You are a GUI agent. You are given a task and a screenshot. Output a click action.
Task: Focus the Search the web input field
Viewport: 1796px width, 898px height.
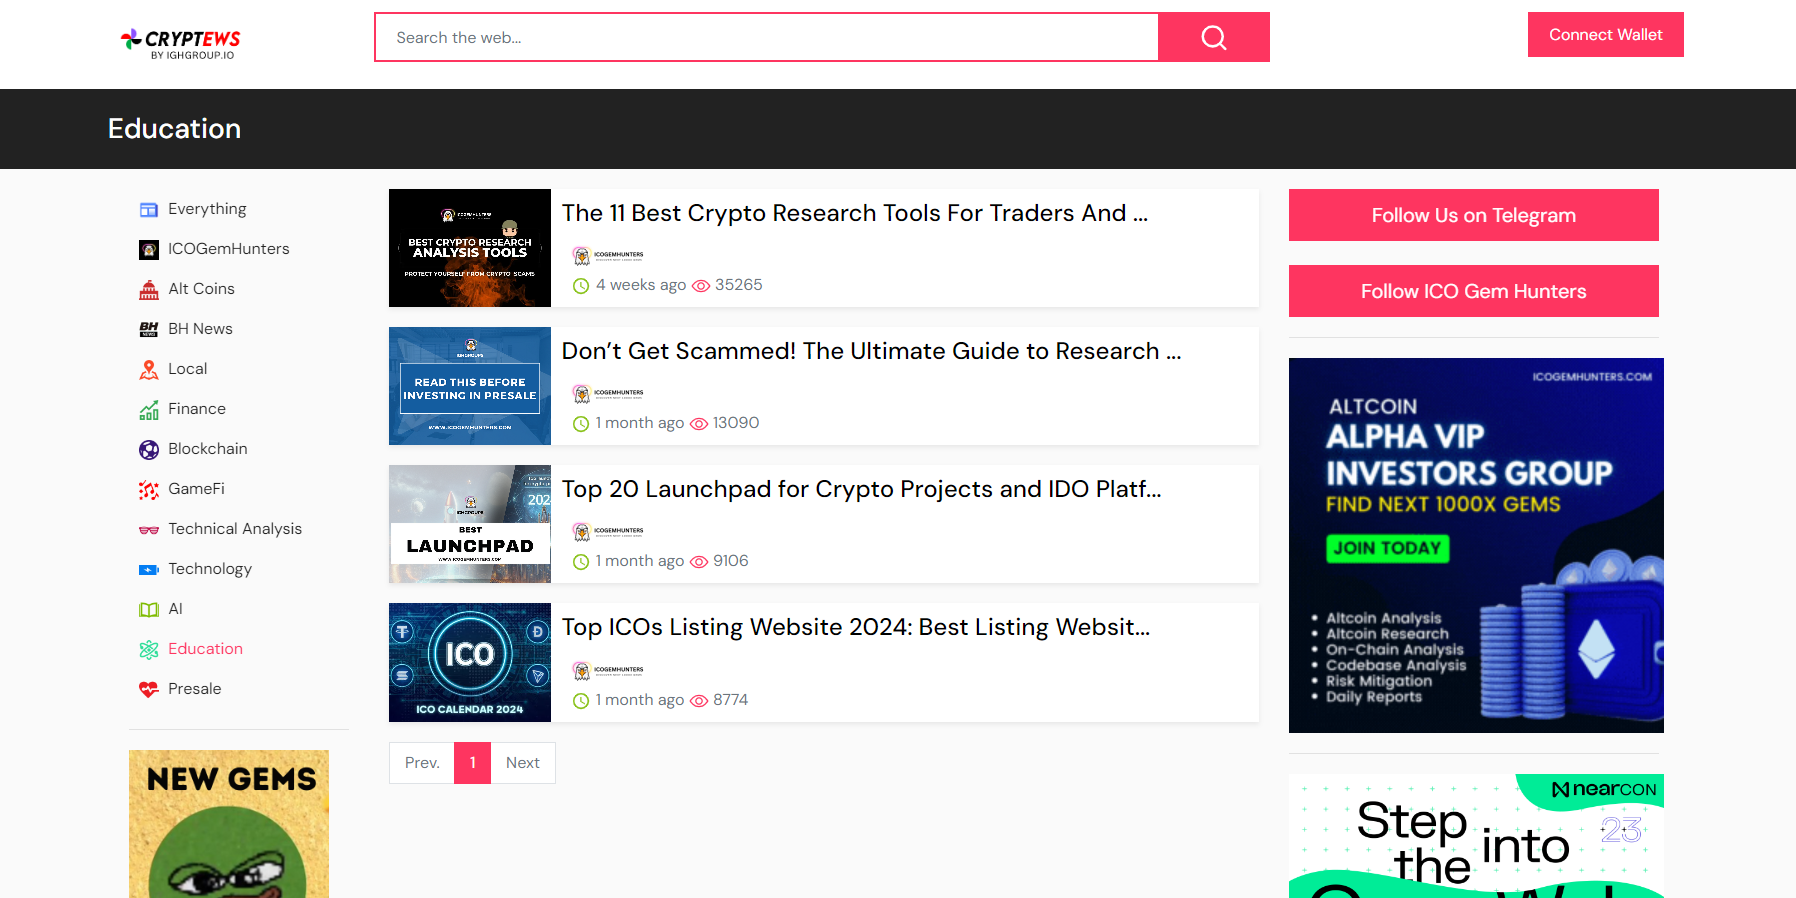pyautogui.click(x=767, y=37)
